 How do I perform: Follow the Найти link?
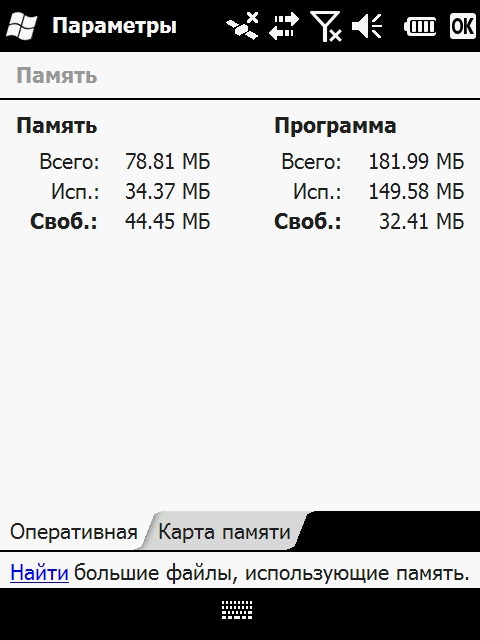(x=39, y=573)
